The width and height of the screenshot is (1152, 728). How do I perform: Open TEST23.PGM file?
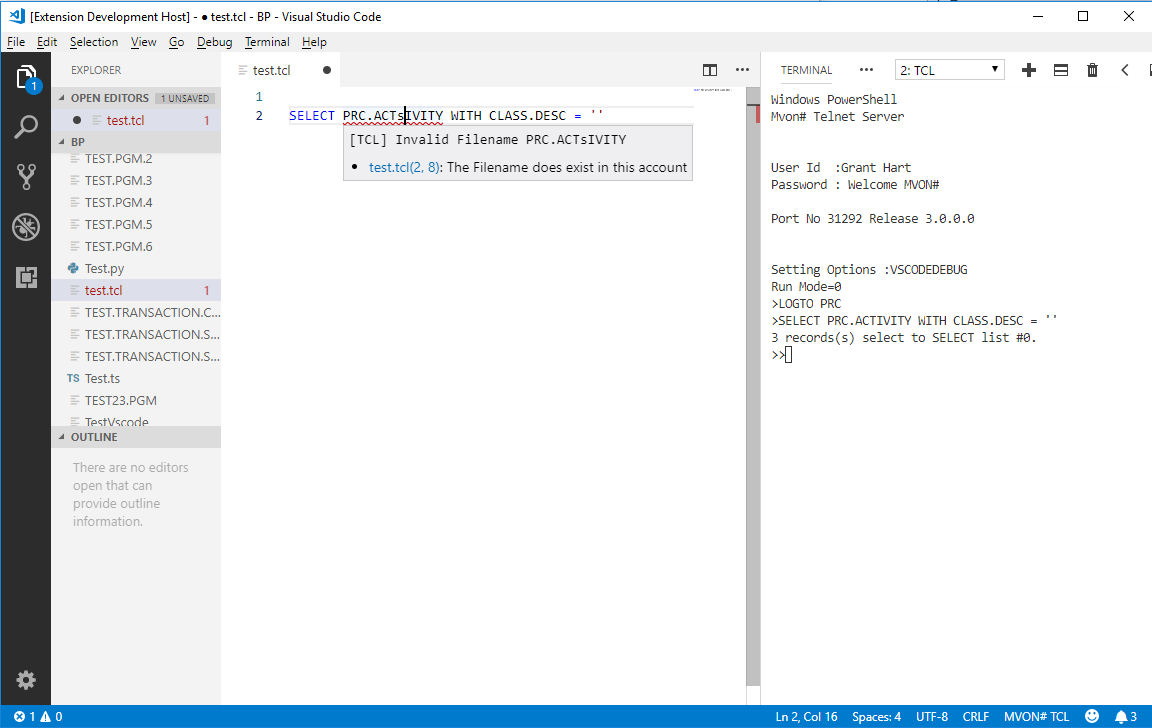[136, 400]
